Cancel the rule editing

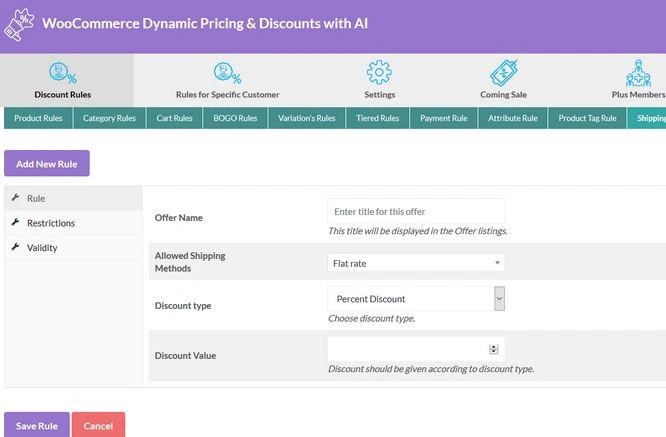tap(98, 425)
